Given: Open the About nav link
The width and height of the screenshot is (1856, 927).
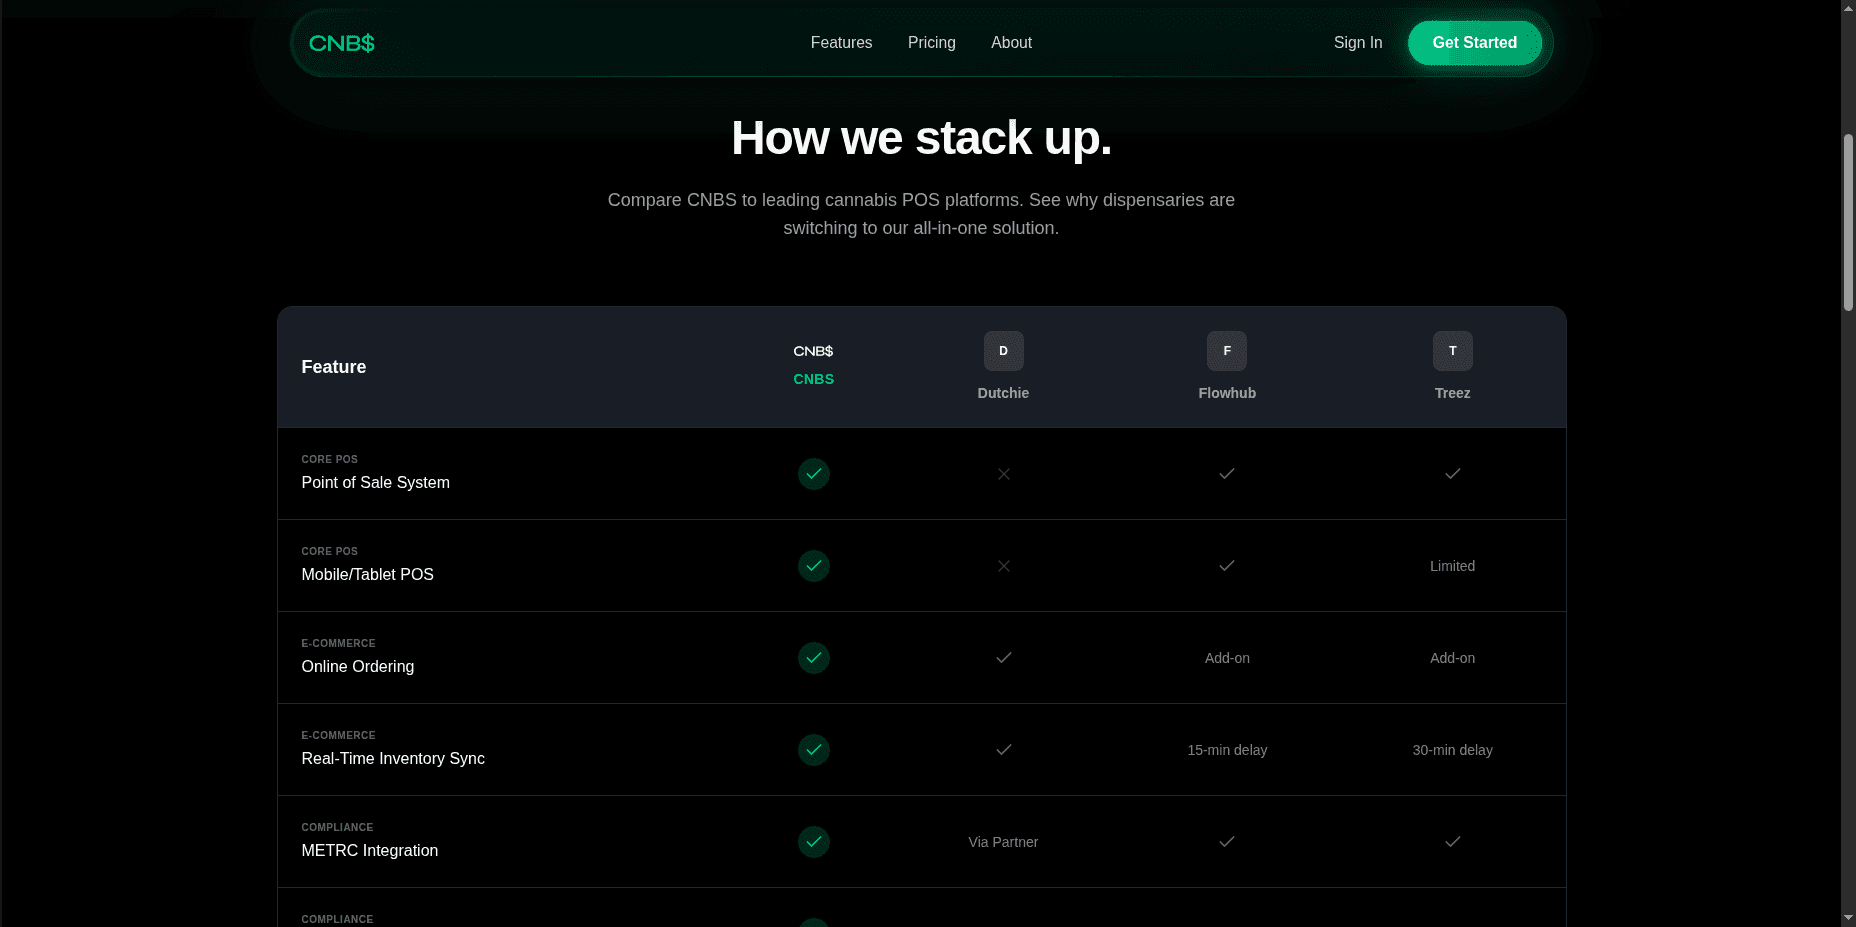Looking at the screenshot, I should point(1011,43).
